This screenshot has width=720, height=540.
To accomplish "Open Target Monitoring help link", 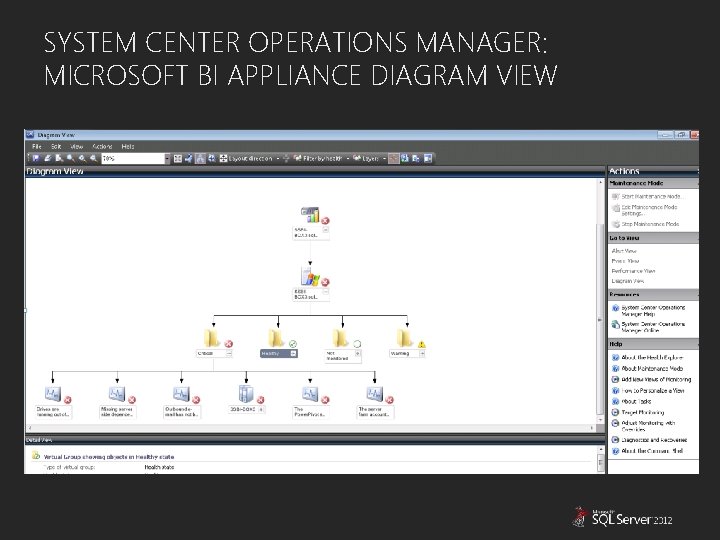I will point(638,412).
